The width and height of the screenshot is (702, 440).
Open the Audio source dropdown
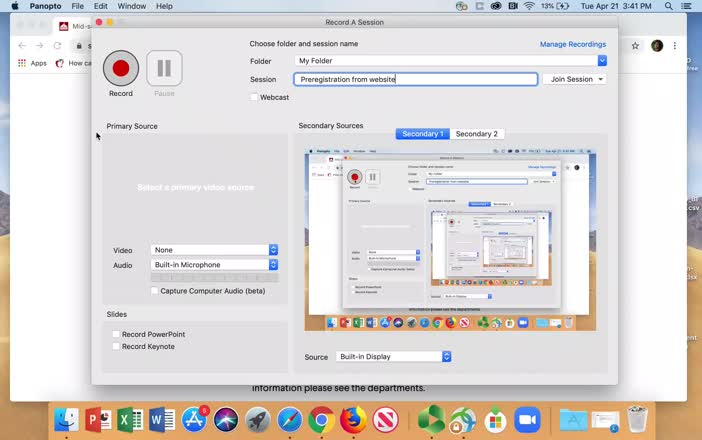[214, 265]
